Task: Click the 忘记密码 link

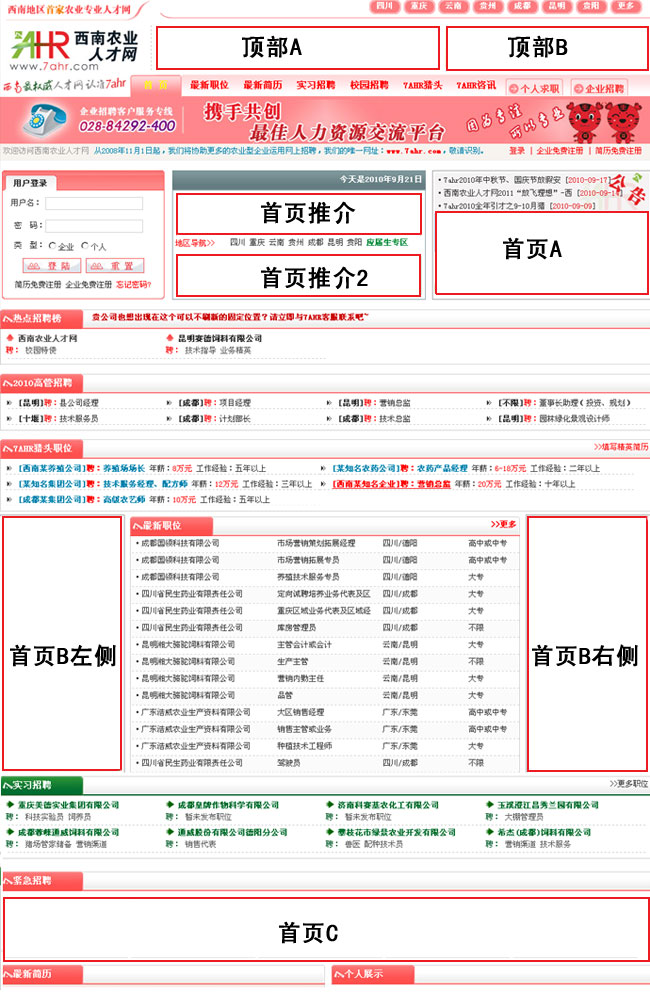Action: 134,285
